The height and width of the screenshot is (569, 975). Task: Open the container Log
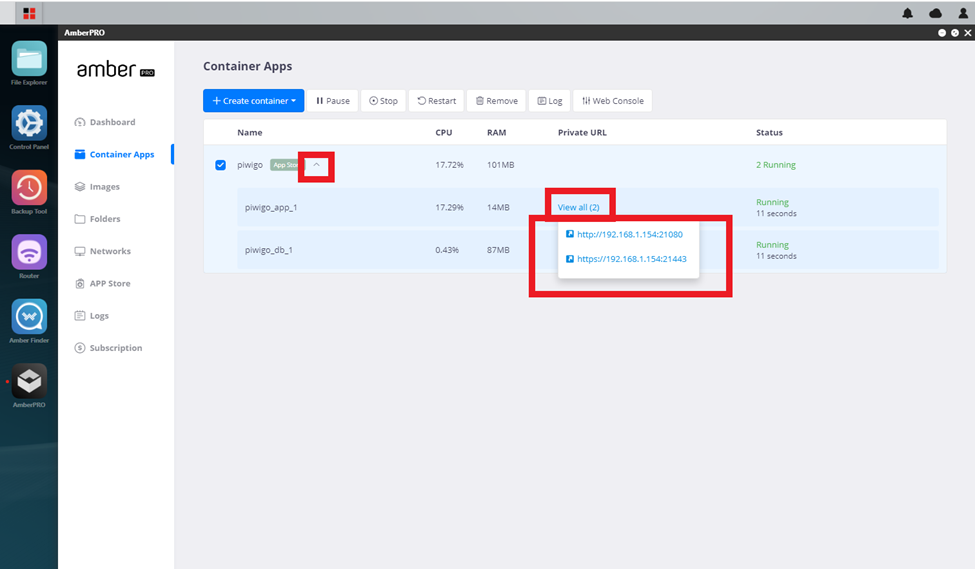pos(550,101)
